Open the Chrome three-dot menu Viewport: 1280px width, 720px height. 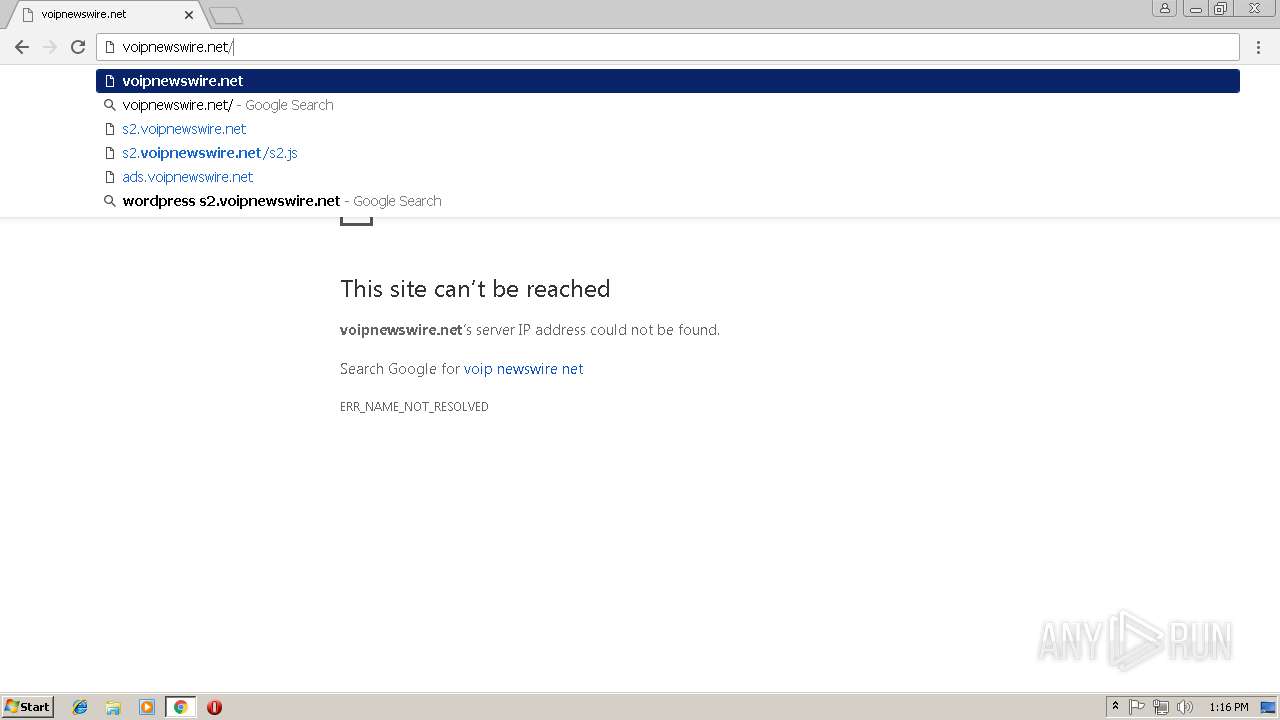click(x=1259, y=47)
